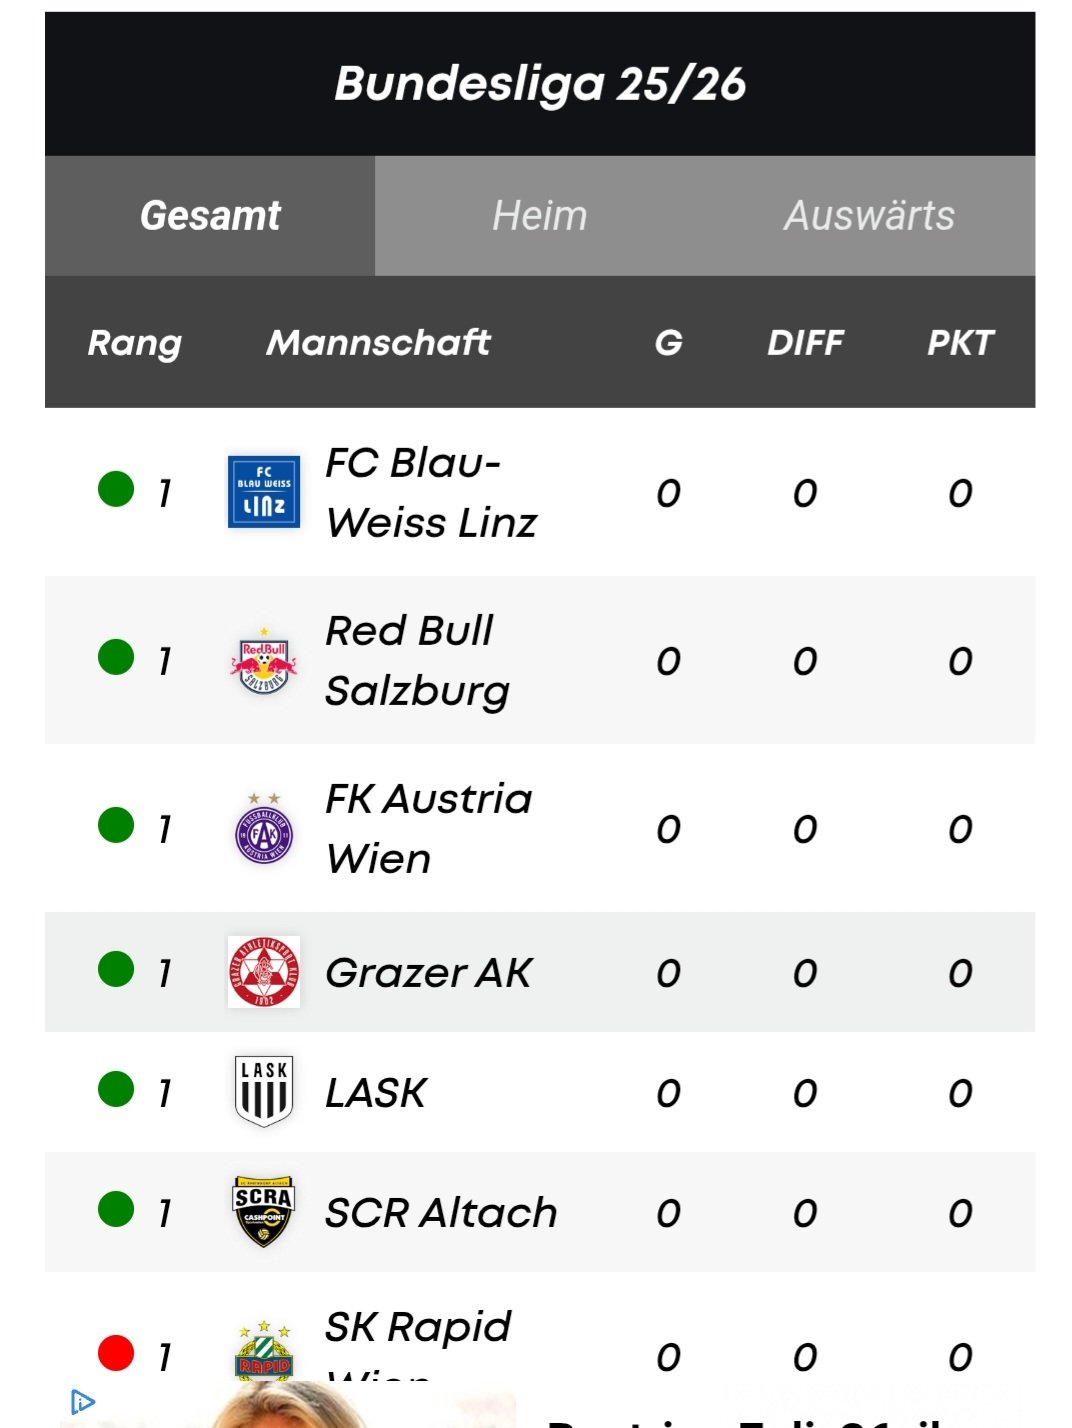The width and height of the screenshot is (1072, 1428).
Task: Select the Grazer AK club badge
Action: [264, 972]
